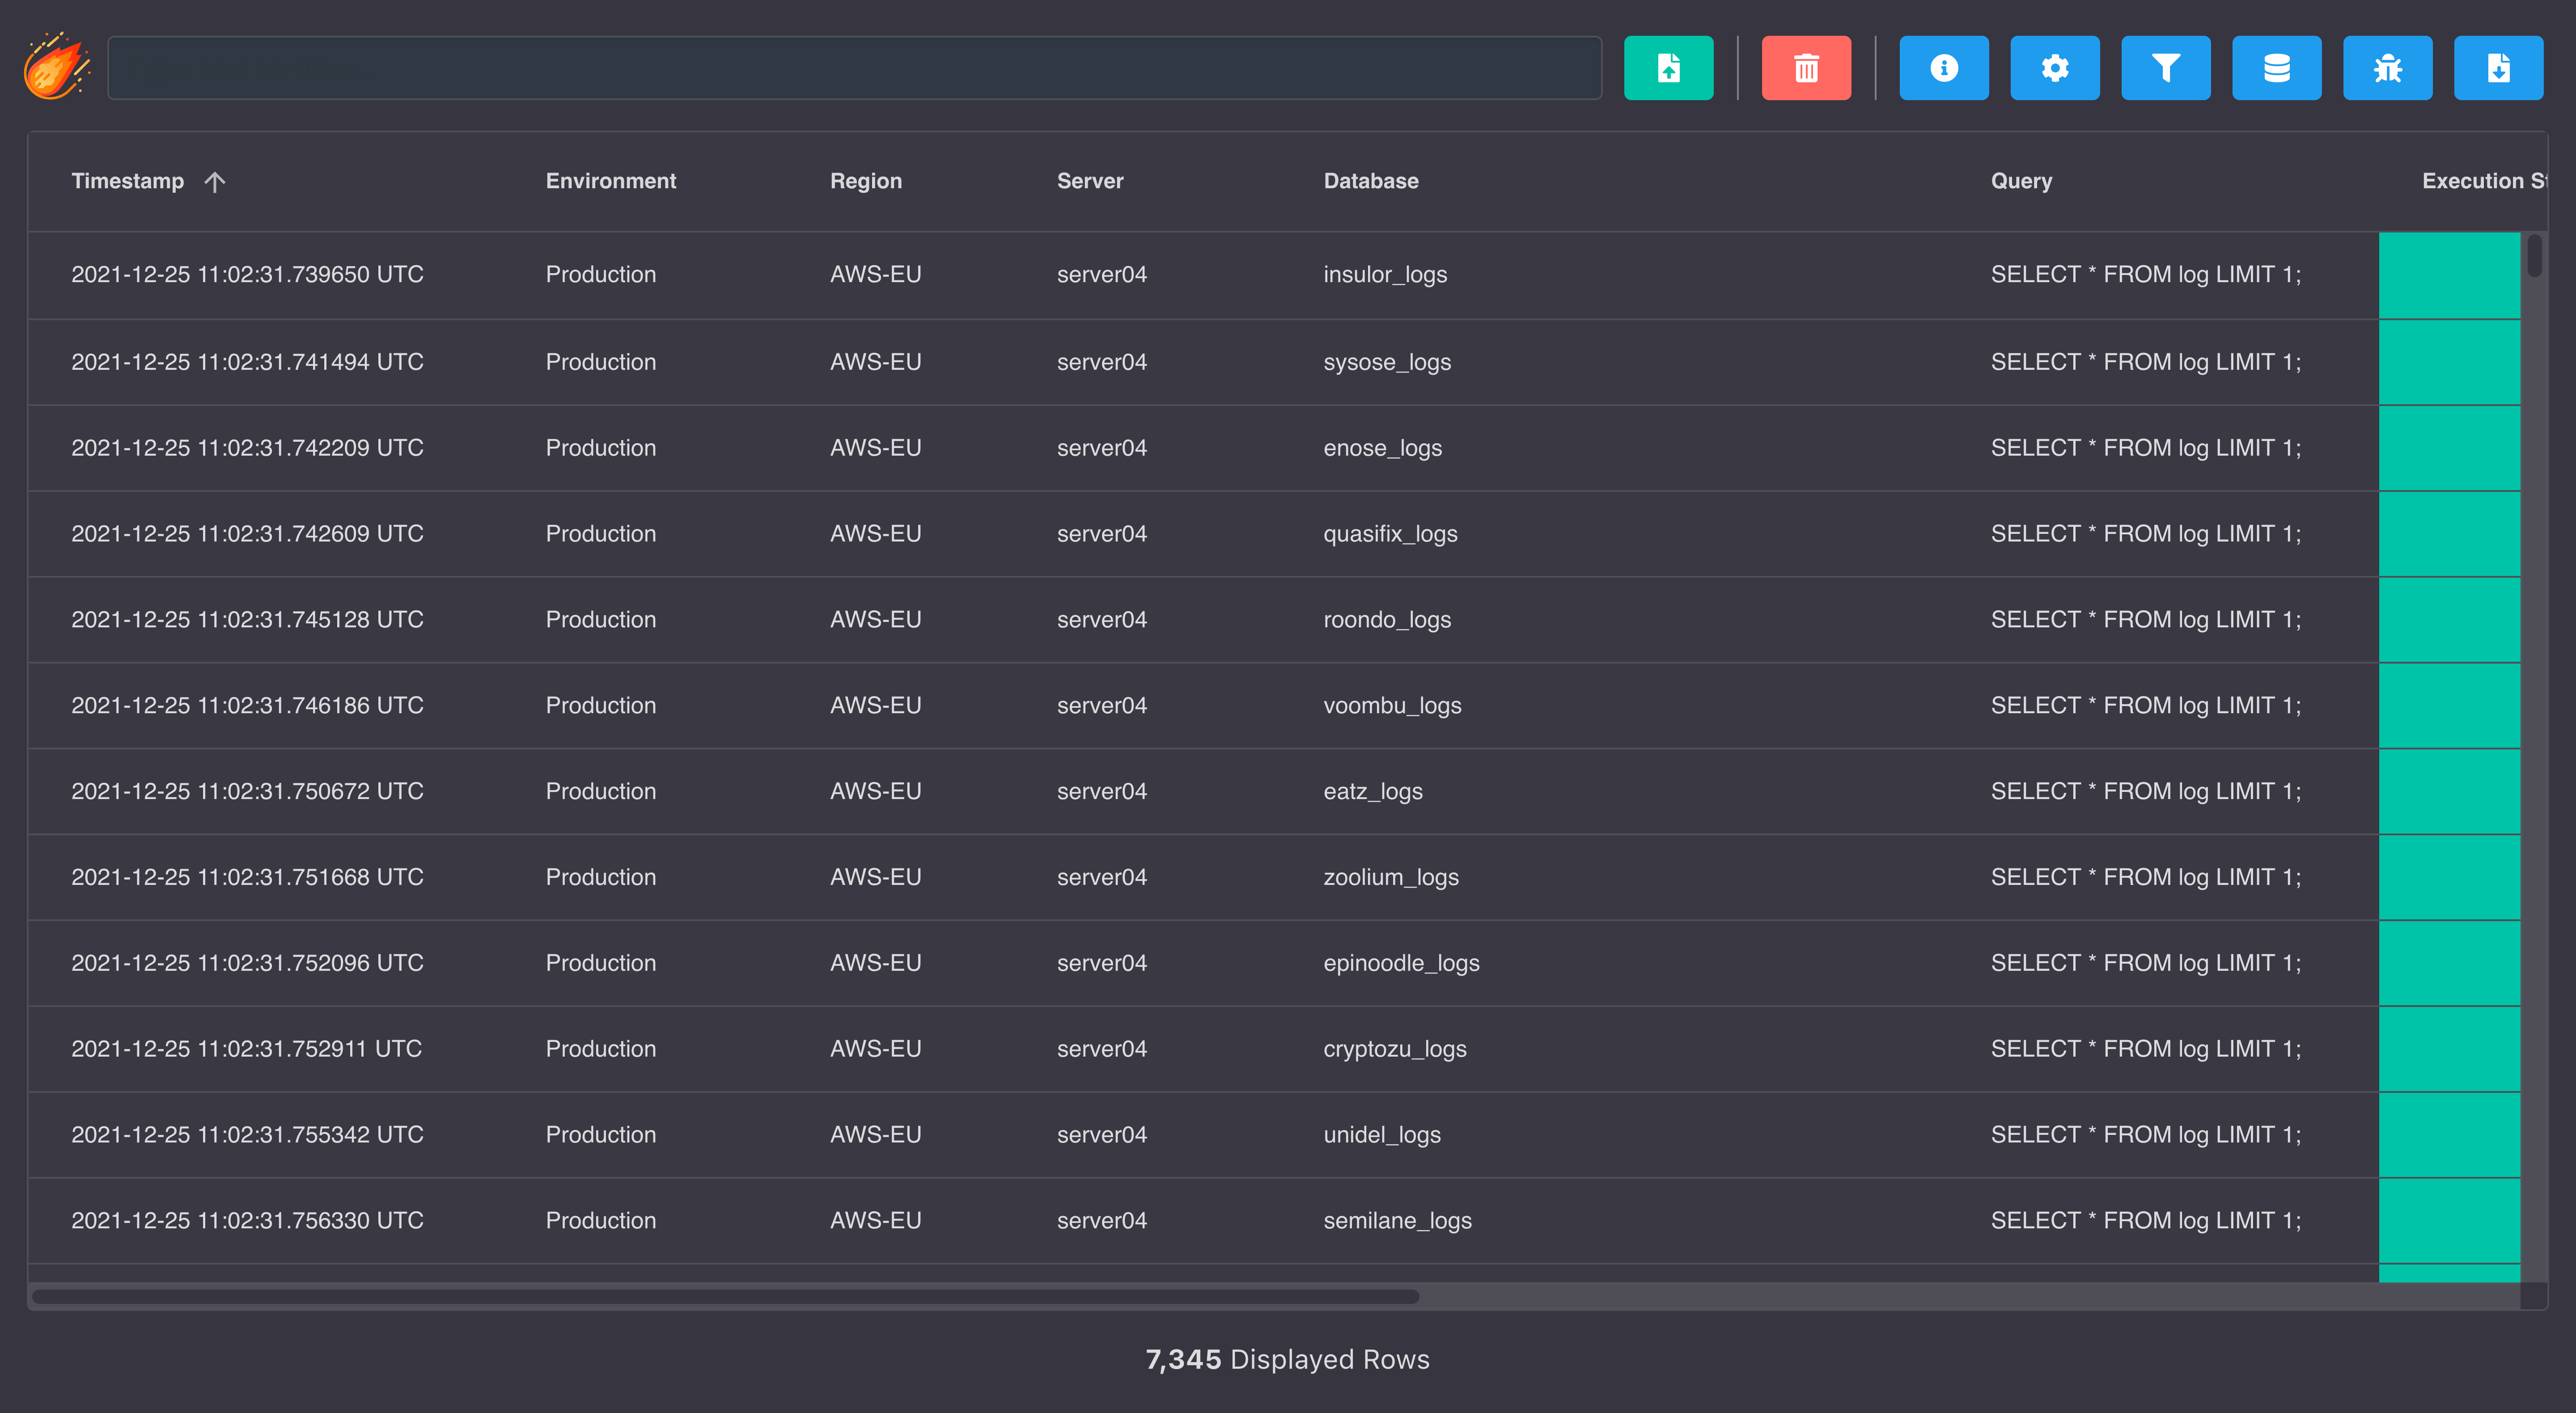Viewport: 2576px width, 1413px height.
Task: Click the query text in eatz_logs row
Action: [2146, 792]
